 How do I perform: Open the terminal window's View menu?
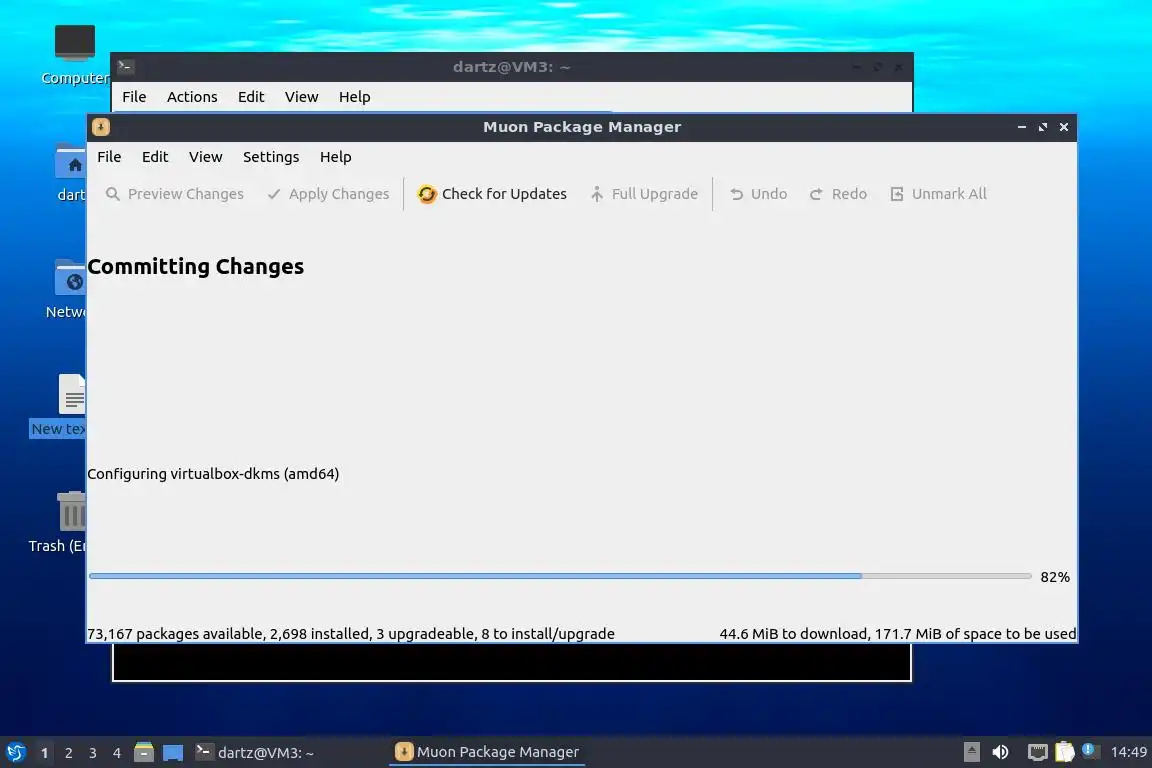coord(301,97)
